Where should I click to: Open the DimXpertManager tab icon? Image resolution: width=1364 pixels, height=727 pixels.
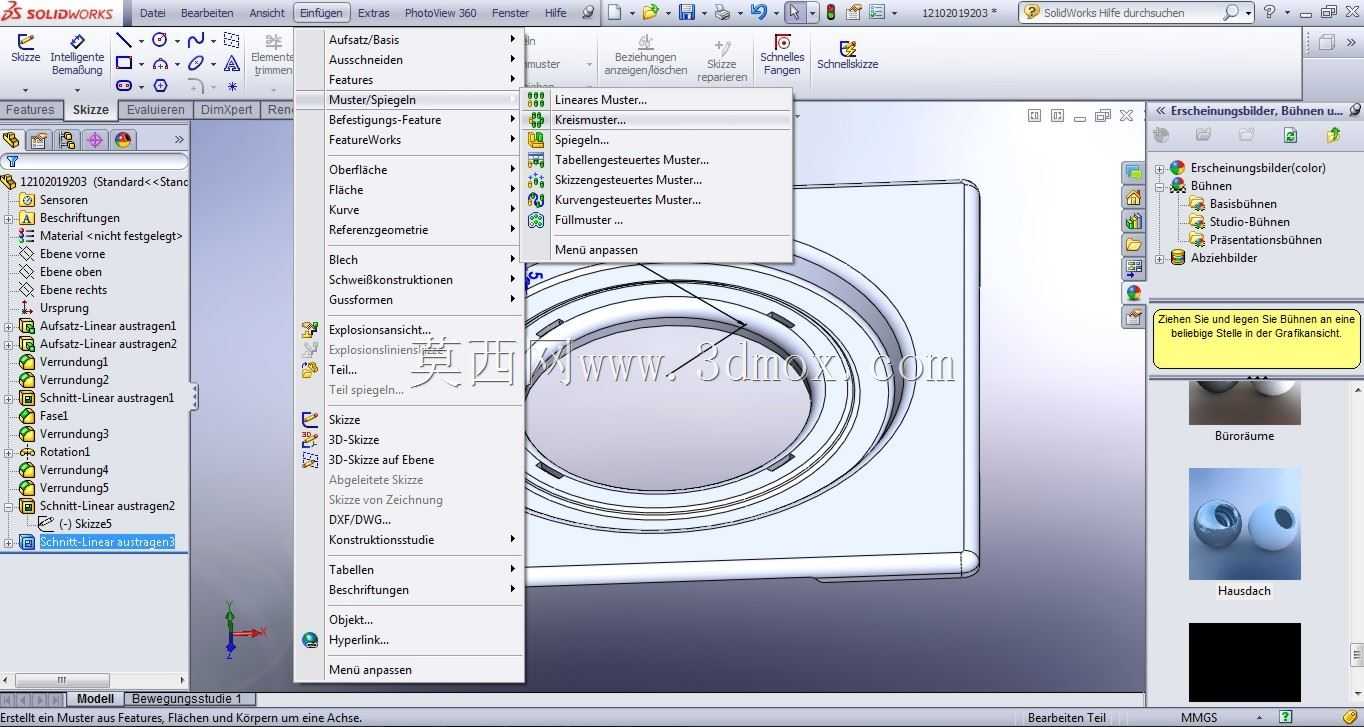point(95,140)
